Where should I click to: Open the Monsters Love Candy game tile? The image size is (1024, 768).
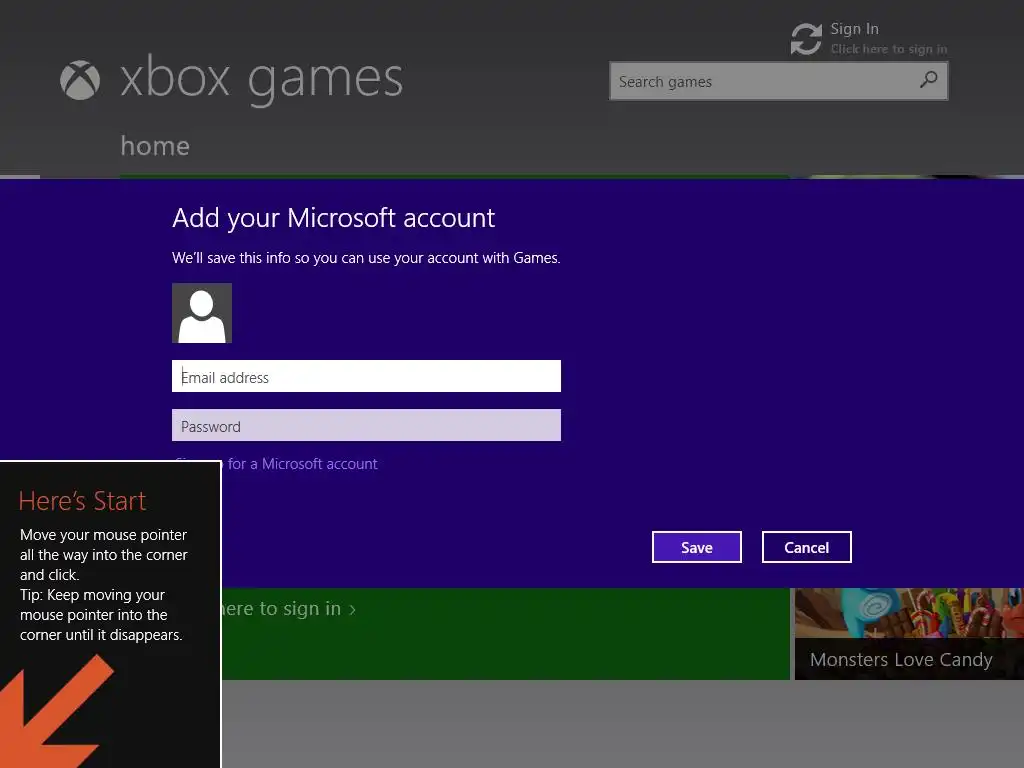click(909, 633)
